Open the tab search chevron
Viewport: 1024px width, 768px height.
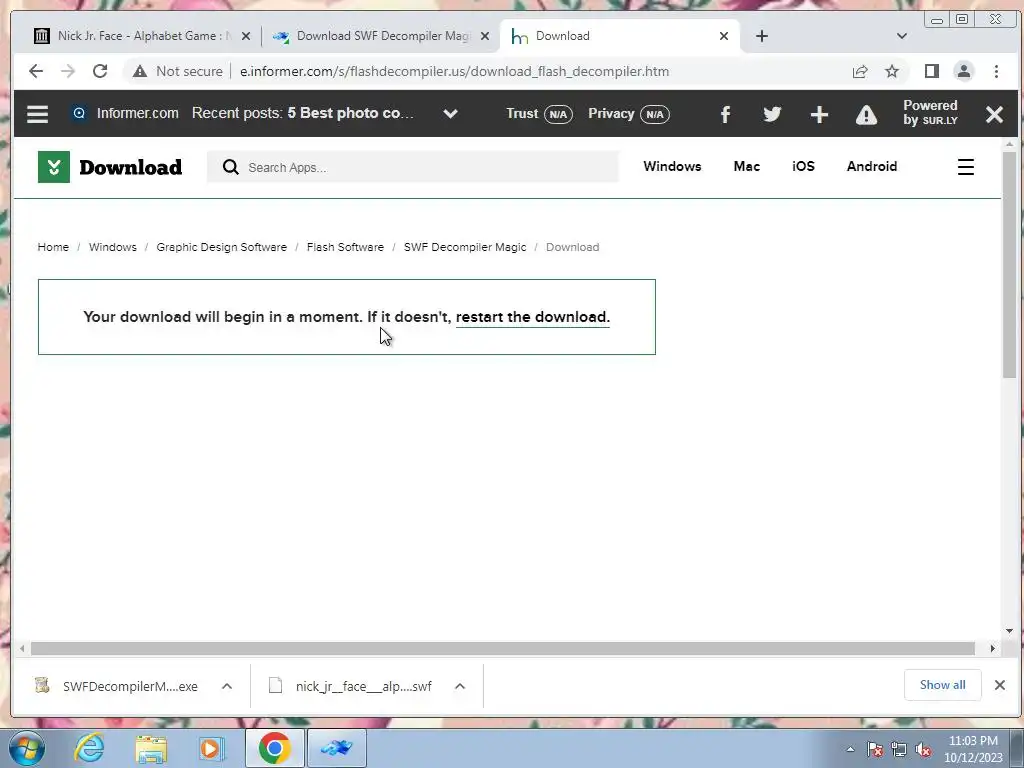(x=902, y=36)
